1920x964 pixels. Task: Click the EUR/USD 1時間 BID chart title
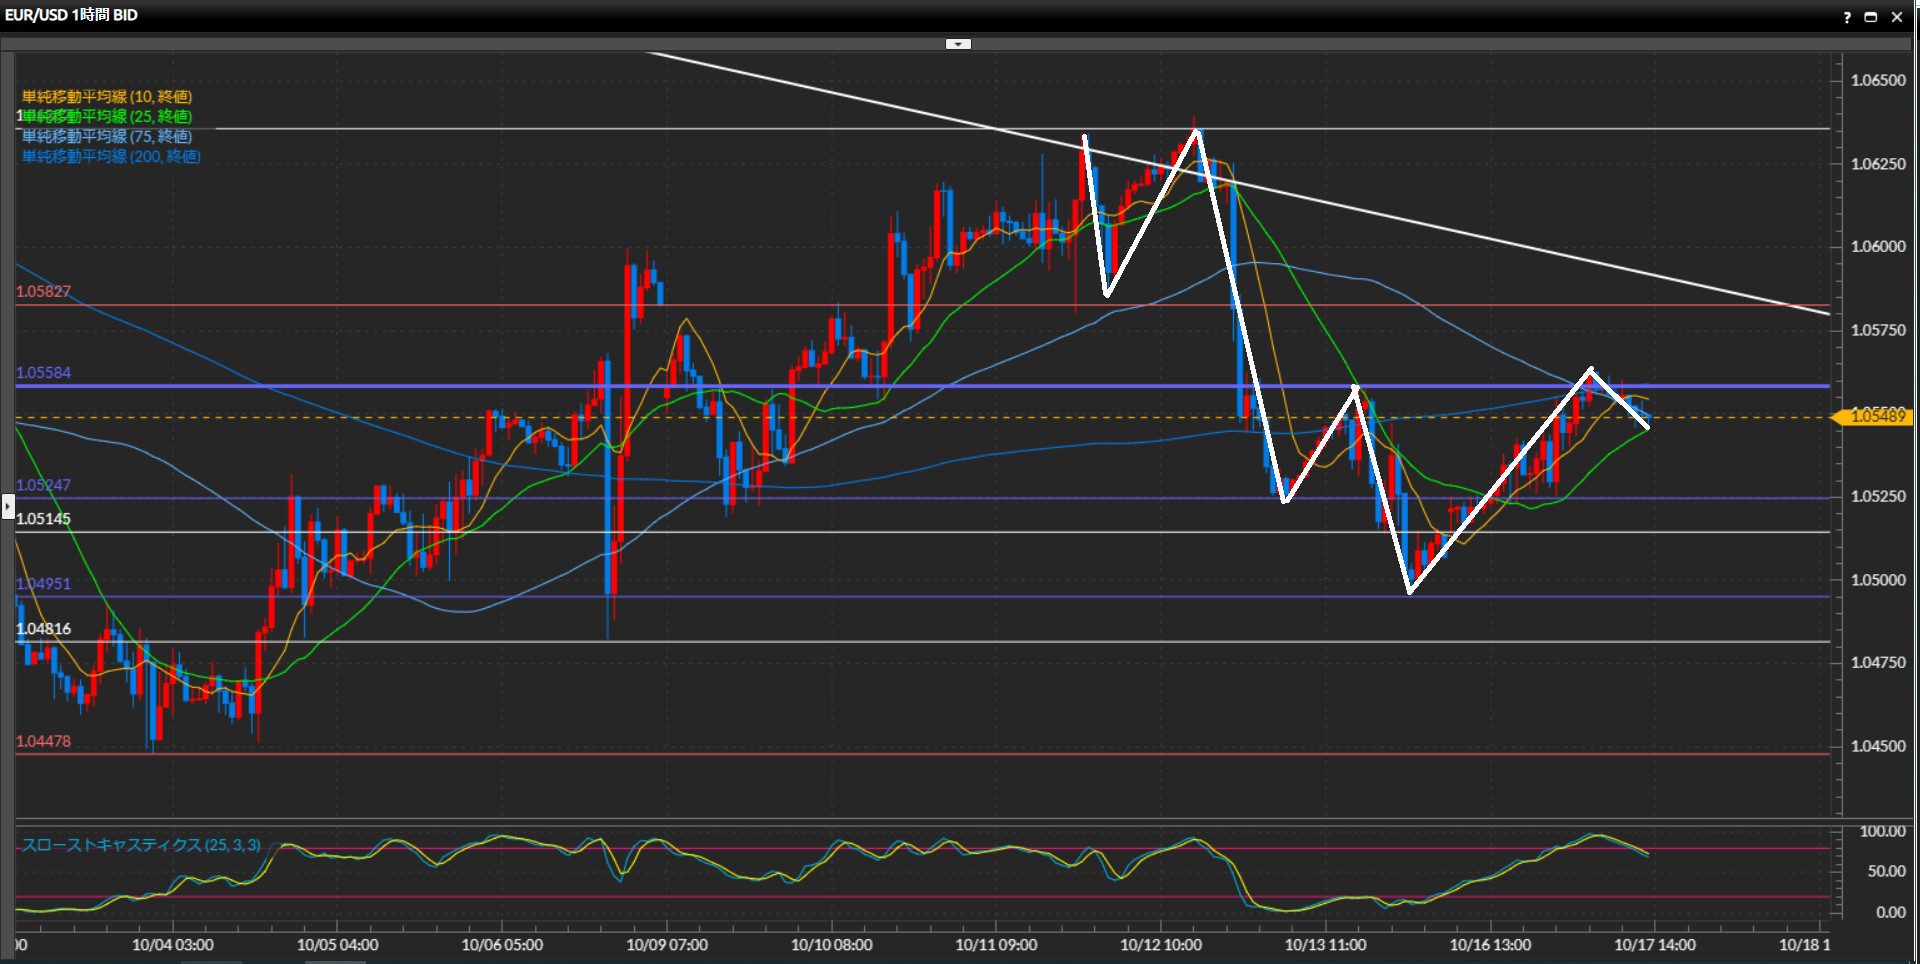click(x=71, y=15)
